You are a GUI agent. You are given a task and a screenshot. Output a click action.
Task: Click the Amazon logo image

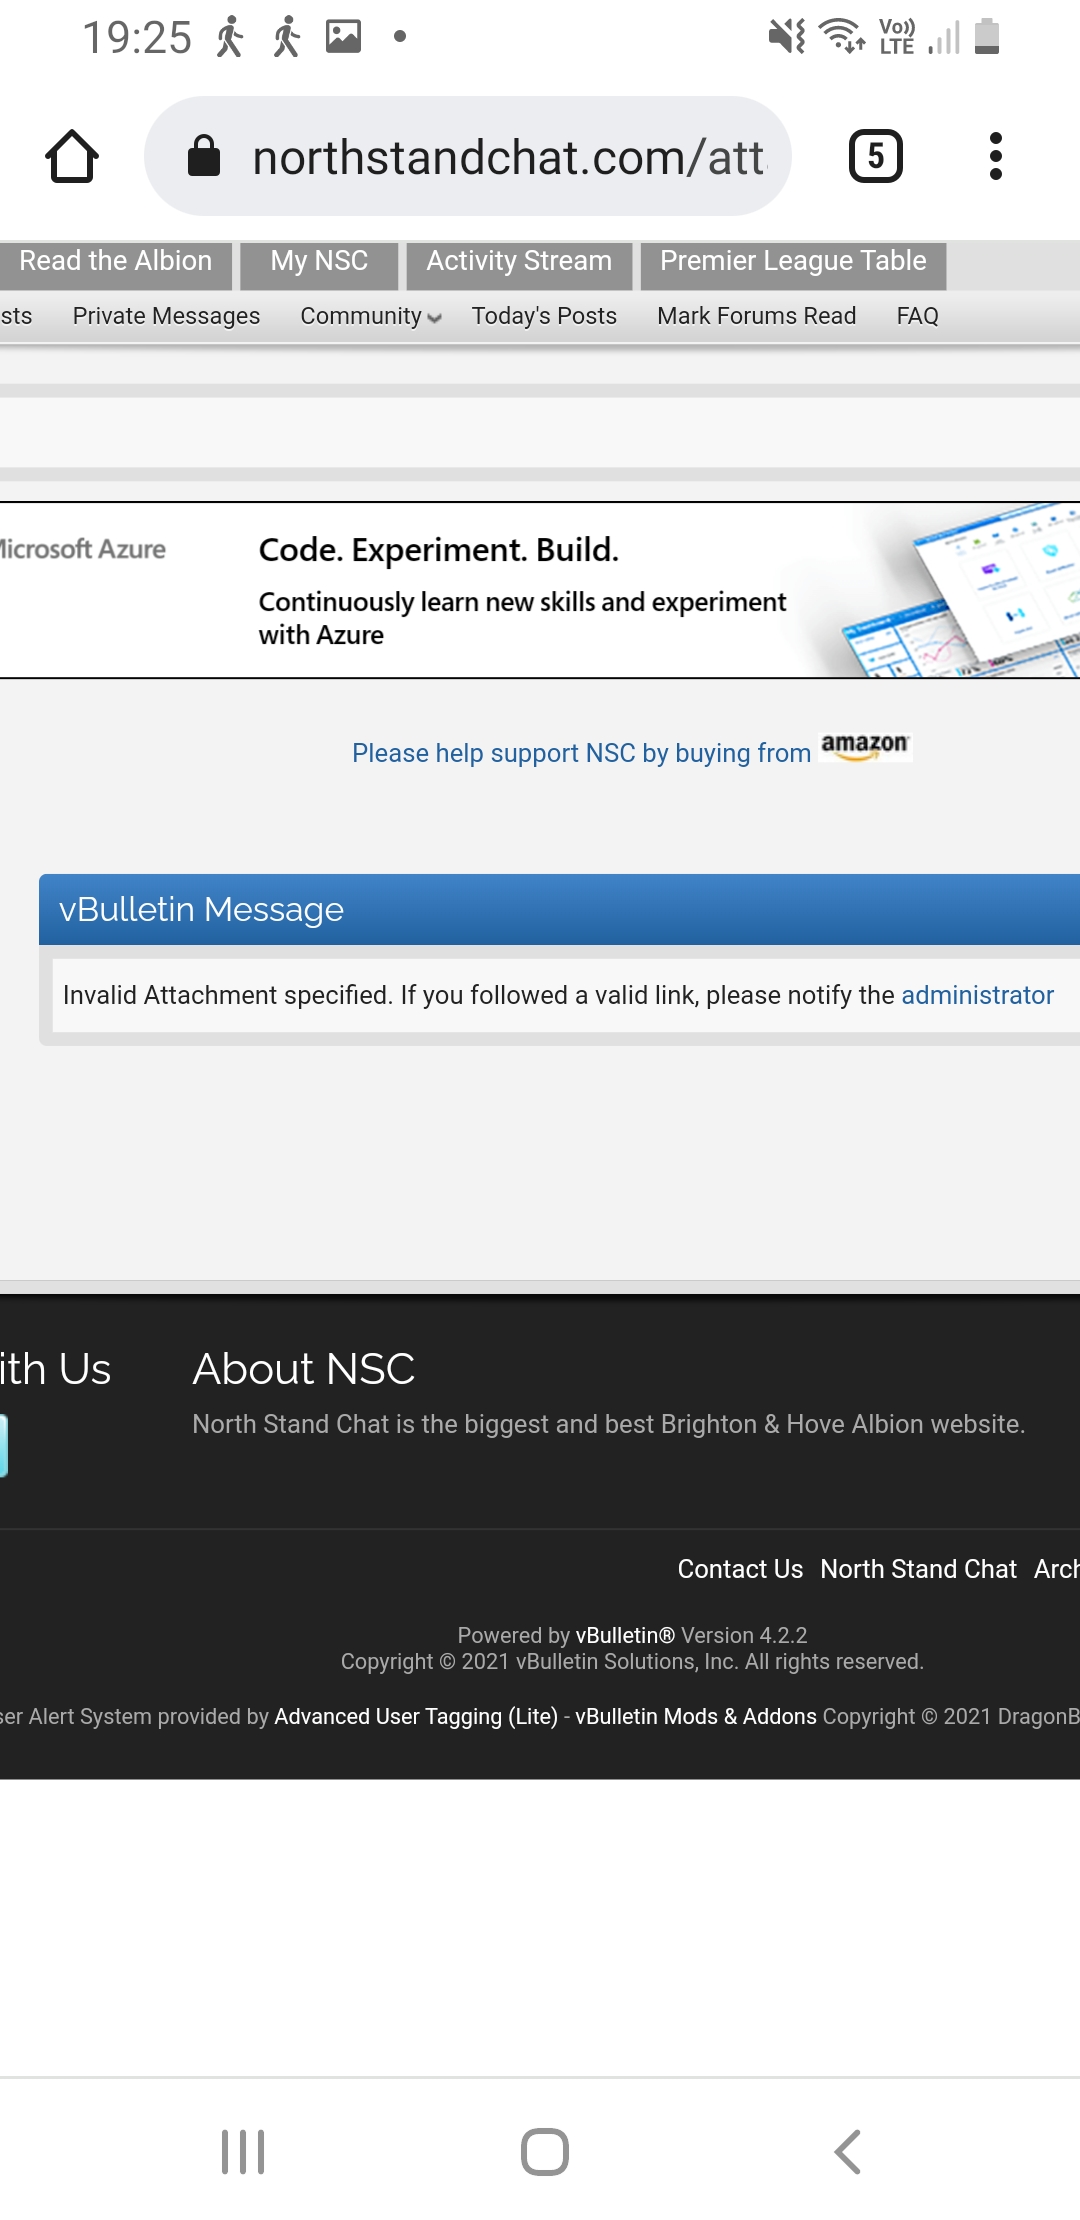point(865,747)
